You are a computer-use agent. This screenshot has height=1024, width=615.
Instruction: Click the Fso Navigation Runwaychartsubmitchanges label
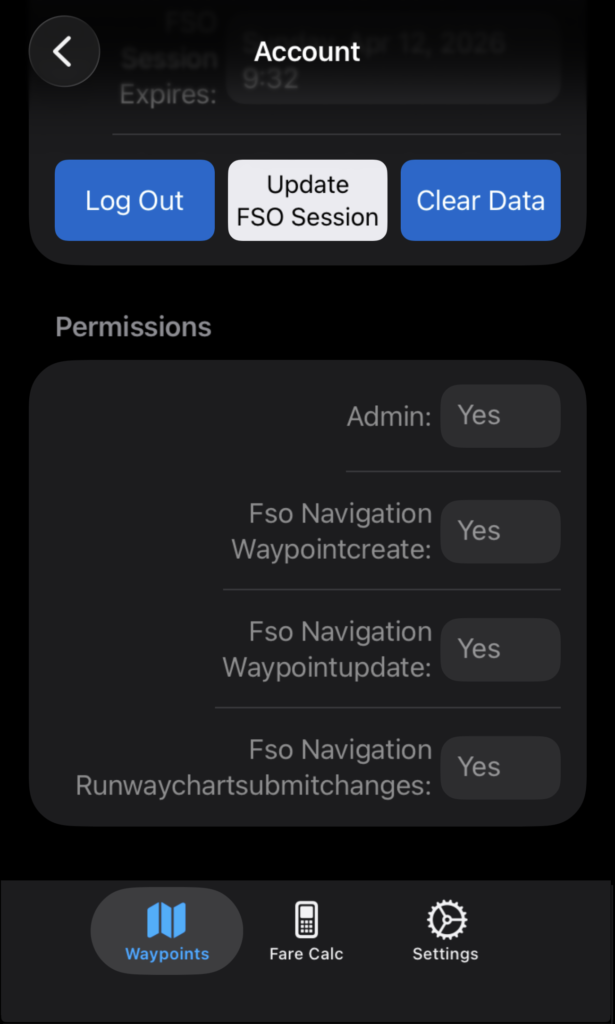tap(254, 768)
